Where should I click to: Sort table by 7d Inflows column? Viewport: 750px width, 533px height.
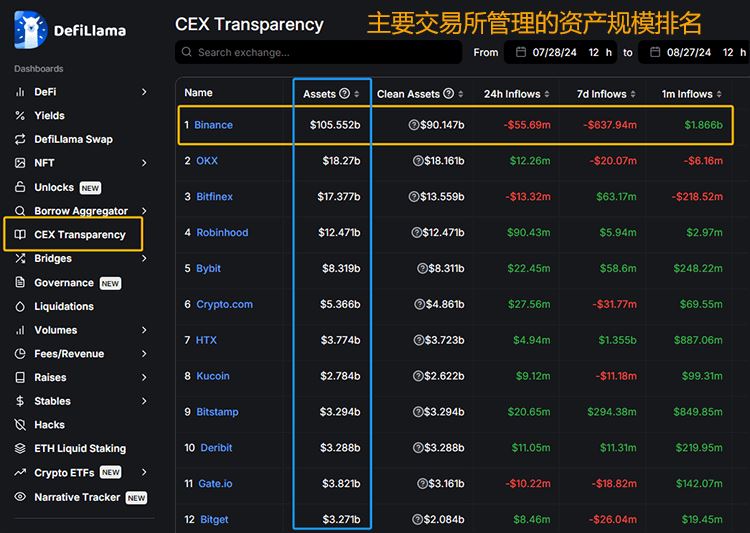tap(633, 94)
